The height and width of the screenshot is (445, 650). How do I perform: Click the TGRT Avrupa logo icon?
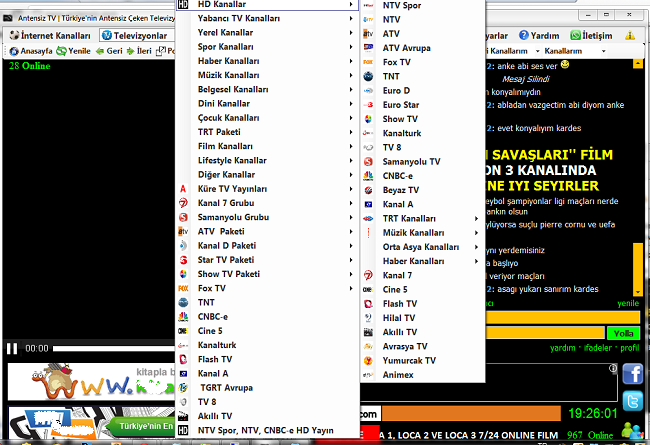(x=183, y=388)
